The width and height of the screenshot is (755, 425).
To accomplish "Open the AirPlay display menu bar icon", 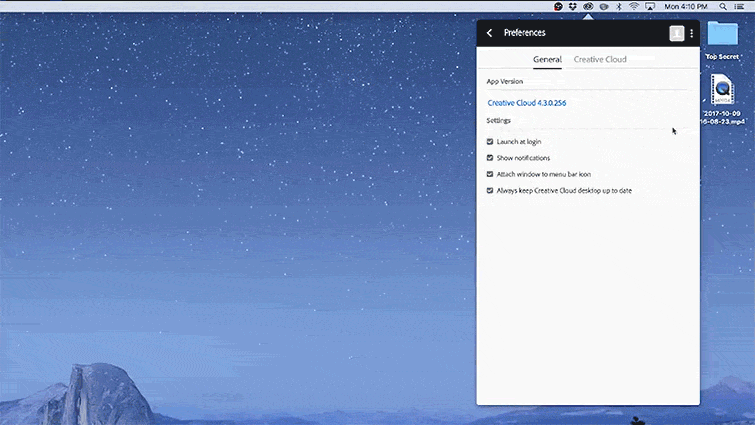I will coord(650,6).
